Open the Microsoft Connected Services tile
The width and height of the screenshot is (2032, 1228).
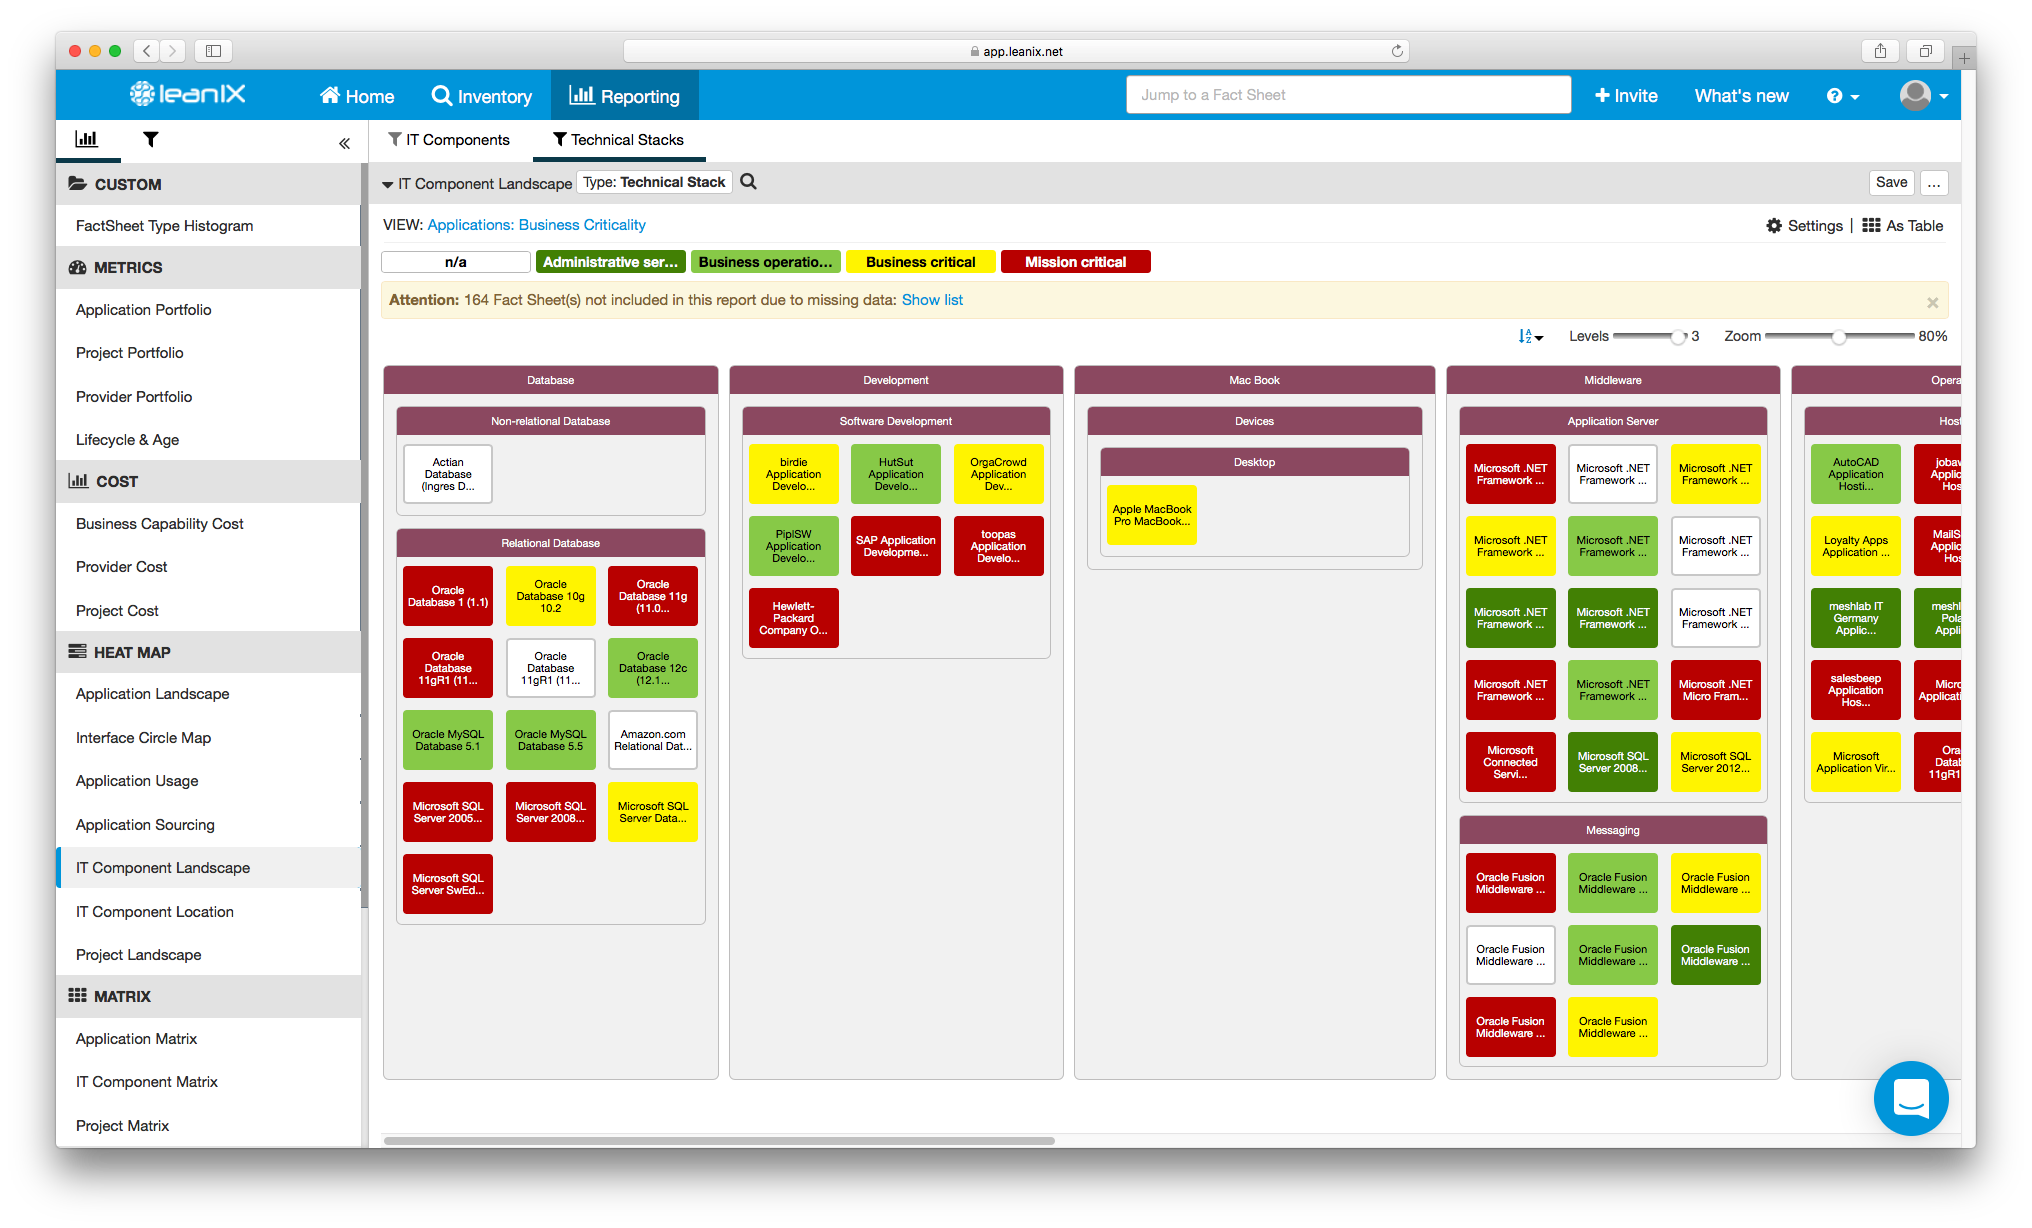(1510, 762)
